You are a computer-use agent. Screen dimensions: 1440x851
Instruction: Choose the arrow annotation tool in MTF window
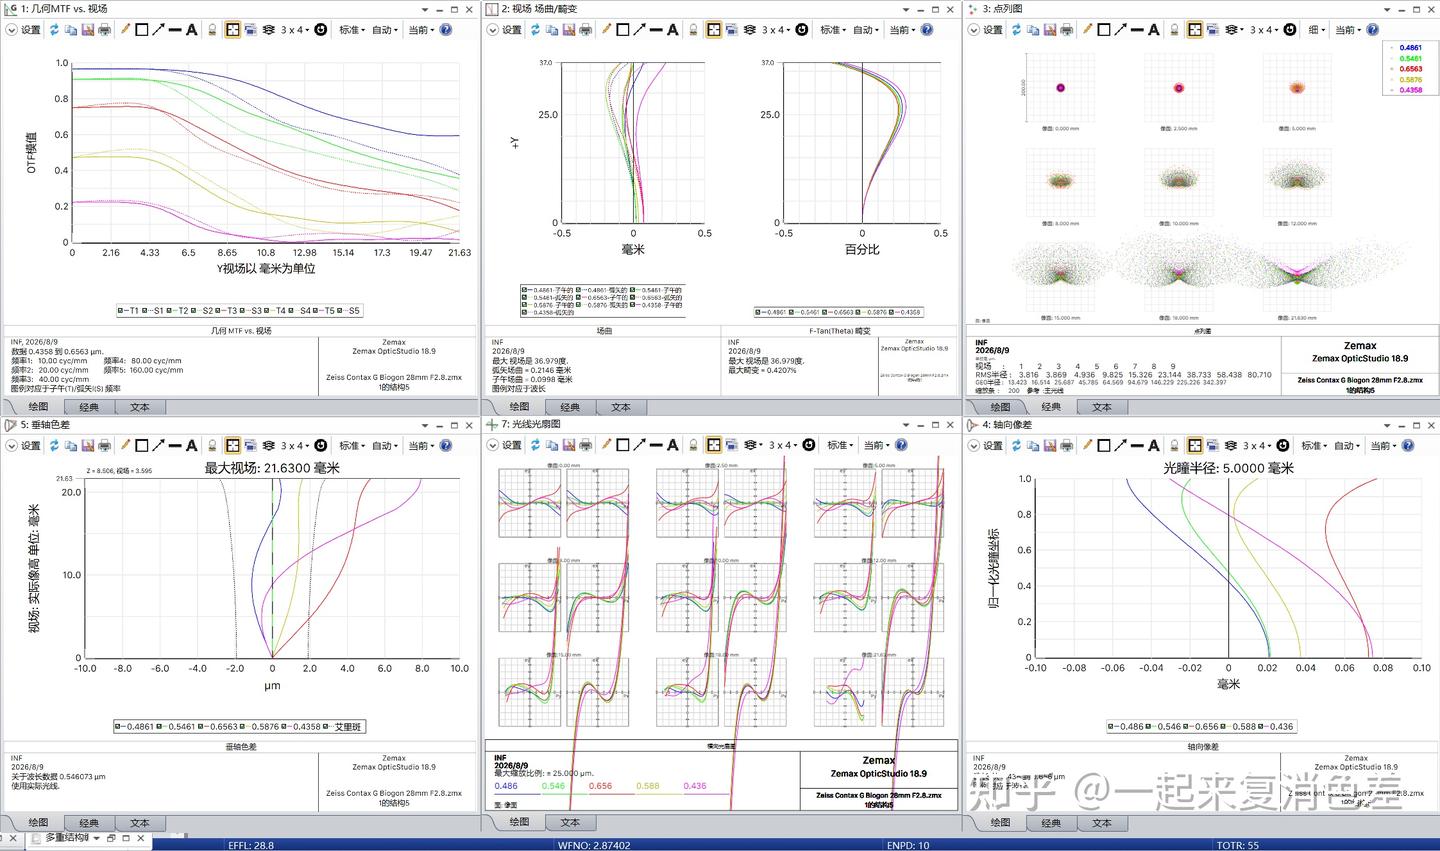click(x=158, y=30)
